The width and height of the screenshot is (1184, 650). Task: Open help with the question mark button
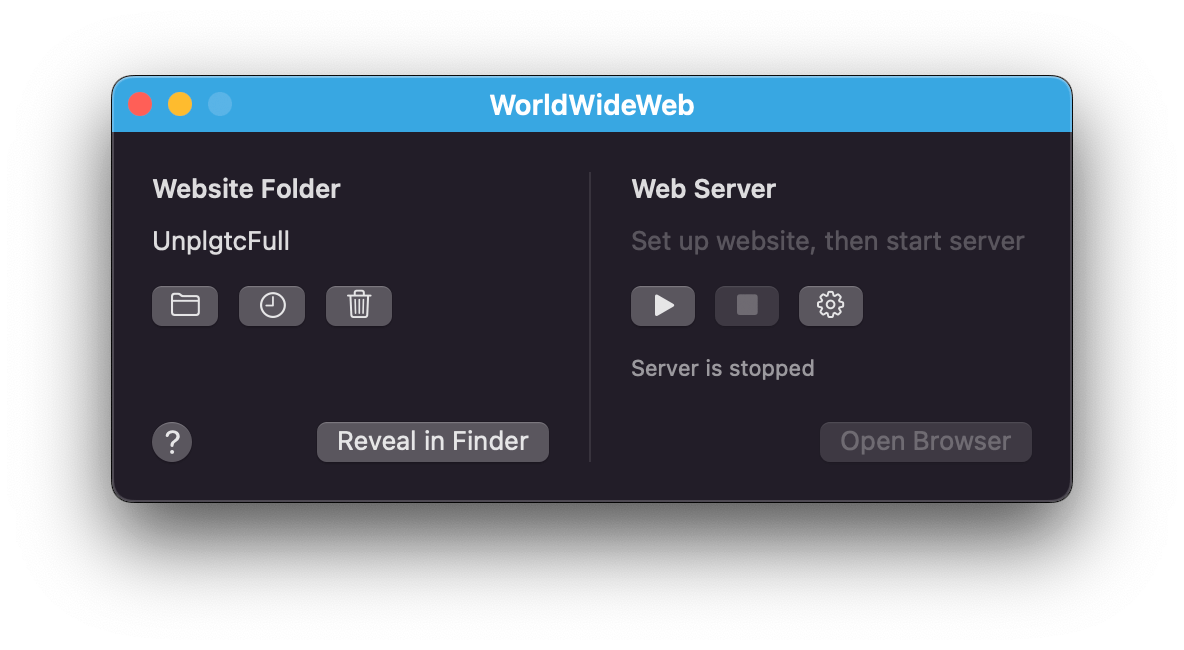(172, 442)
